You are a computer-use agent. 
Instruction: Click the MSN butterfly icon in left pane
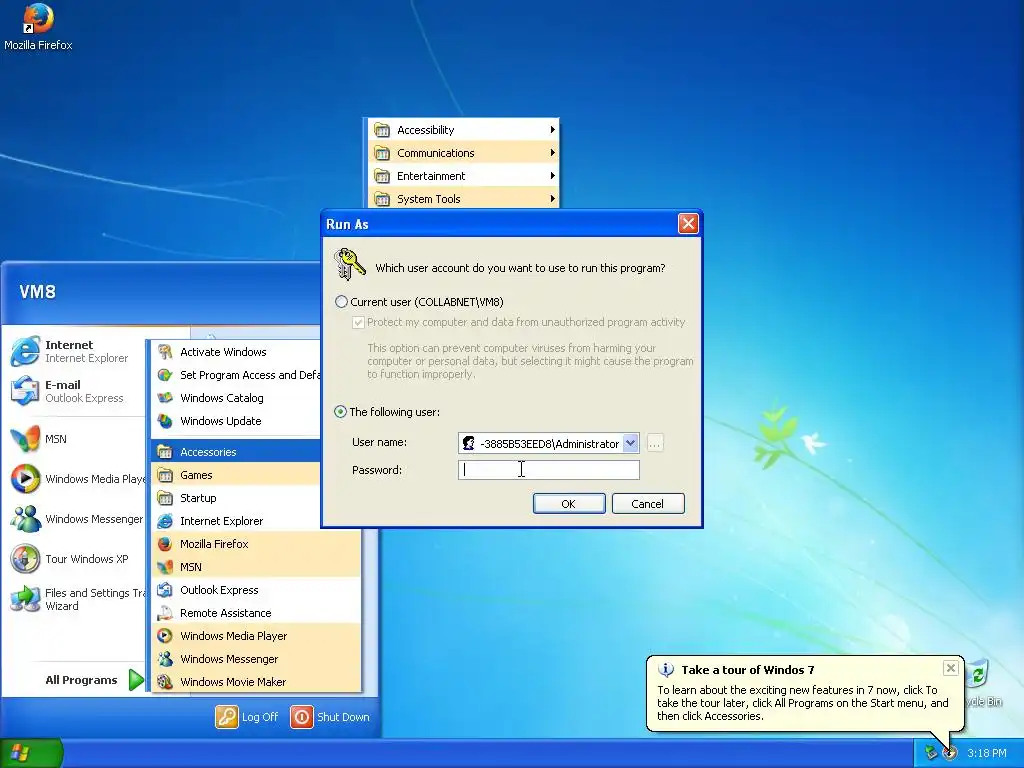tap(25, 439)
